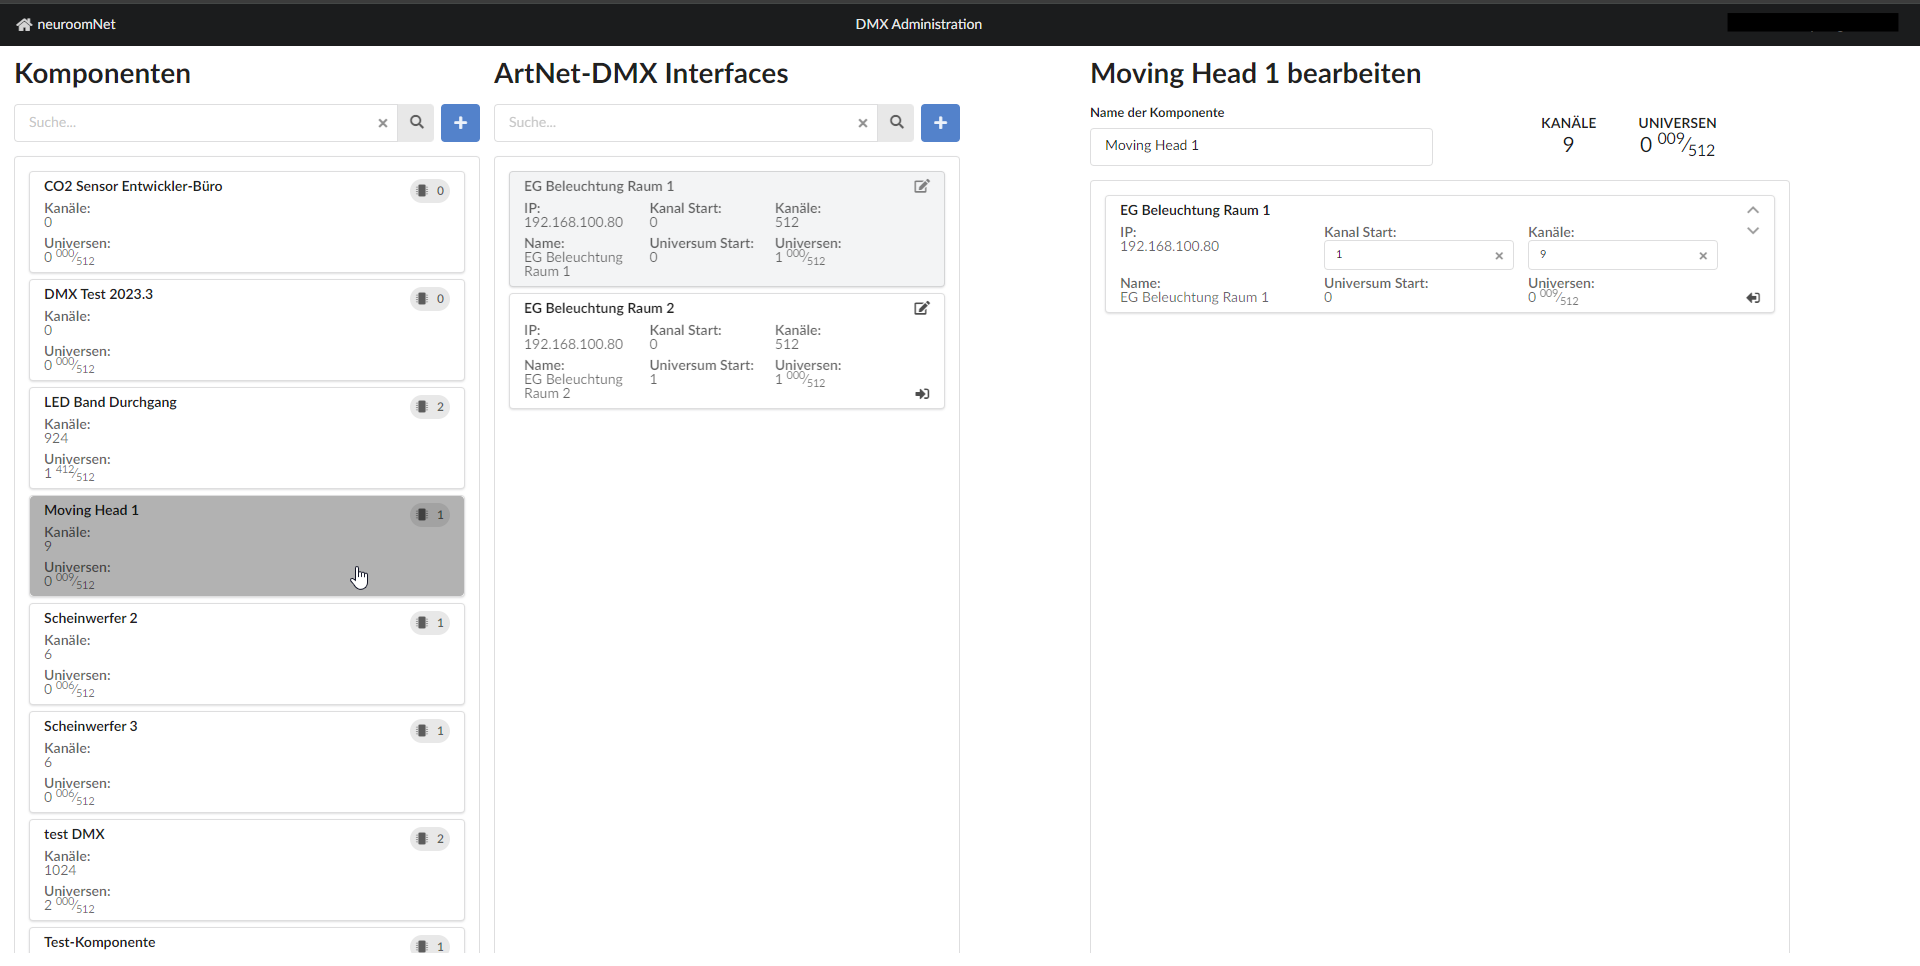The image size is (1920, 966).
Task: Move EG Beleuchtung Raum 1 assignment down
Action: [x=1752, y=231]
